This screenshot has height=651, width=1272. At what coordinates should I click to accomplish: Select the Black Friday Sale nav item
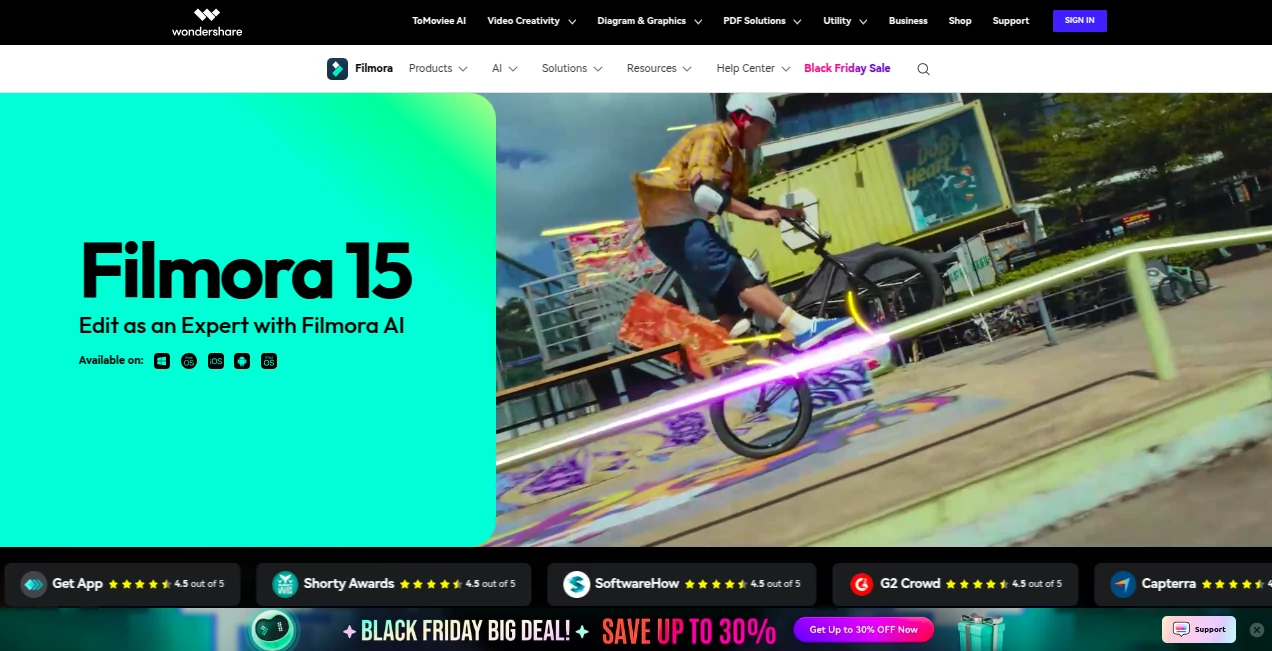pos(847,68)
